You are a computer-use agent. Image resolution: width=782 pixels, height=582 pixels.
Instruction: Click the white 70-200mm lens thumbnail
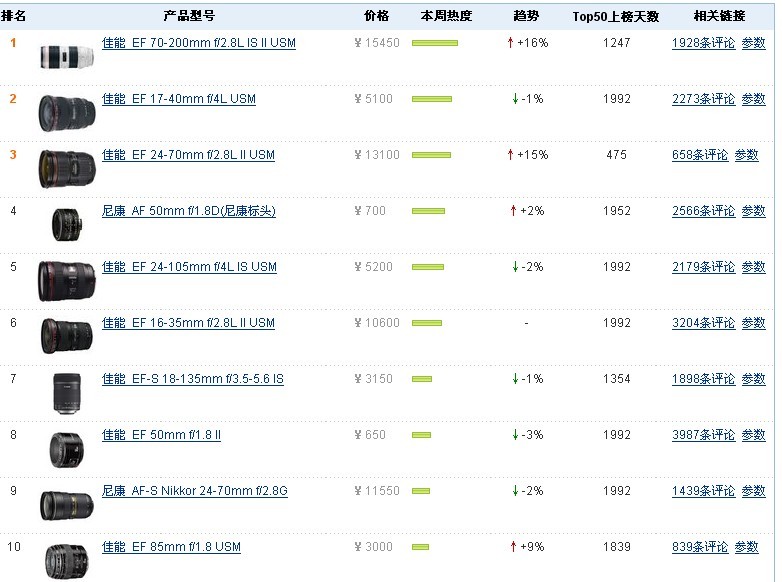click(67, 56)
